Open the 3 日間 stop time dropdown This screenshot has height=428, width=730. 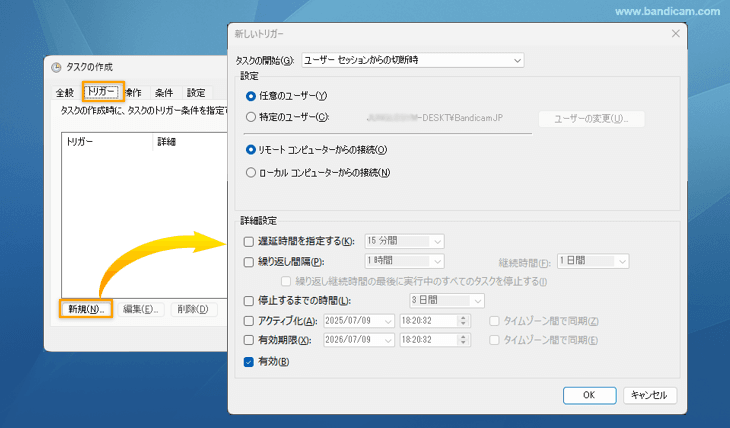[447, 301]
